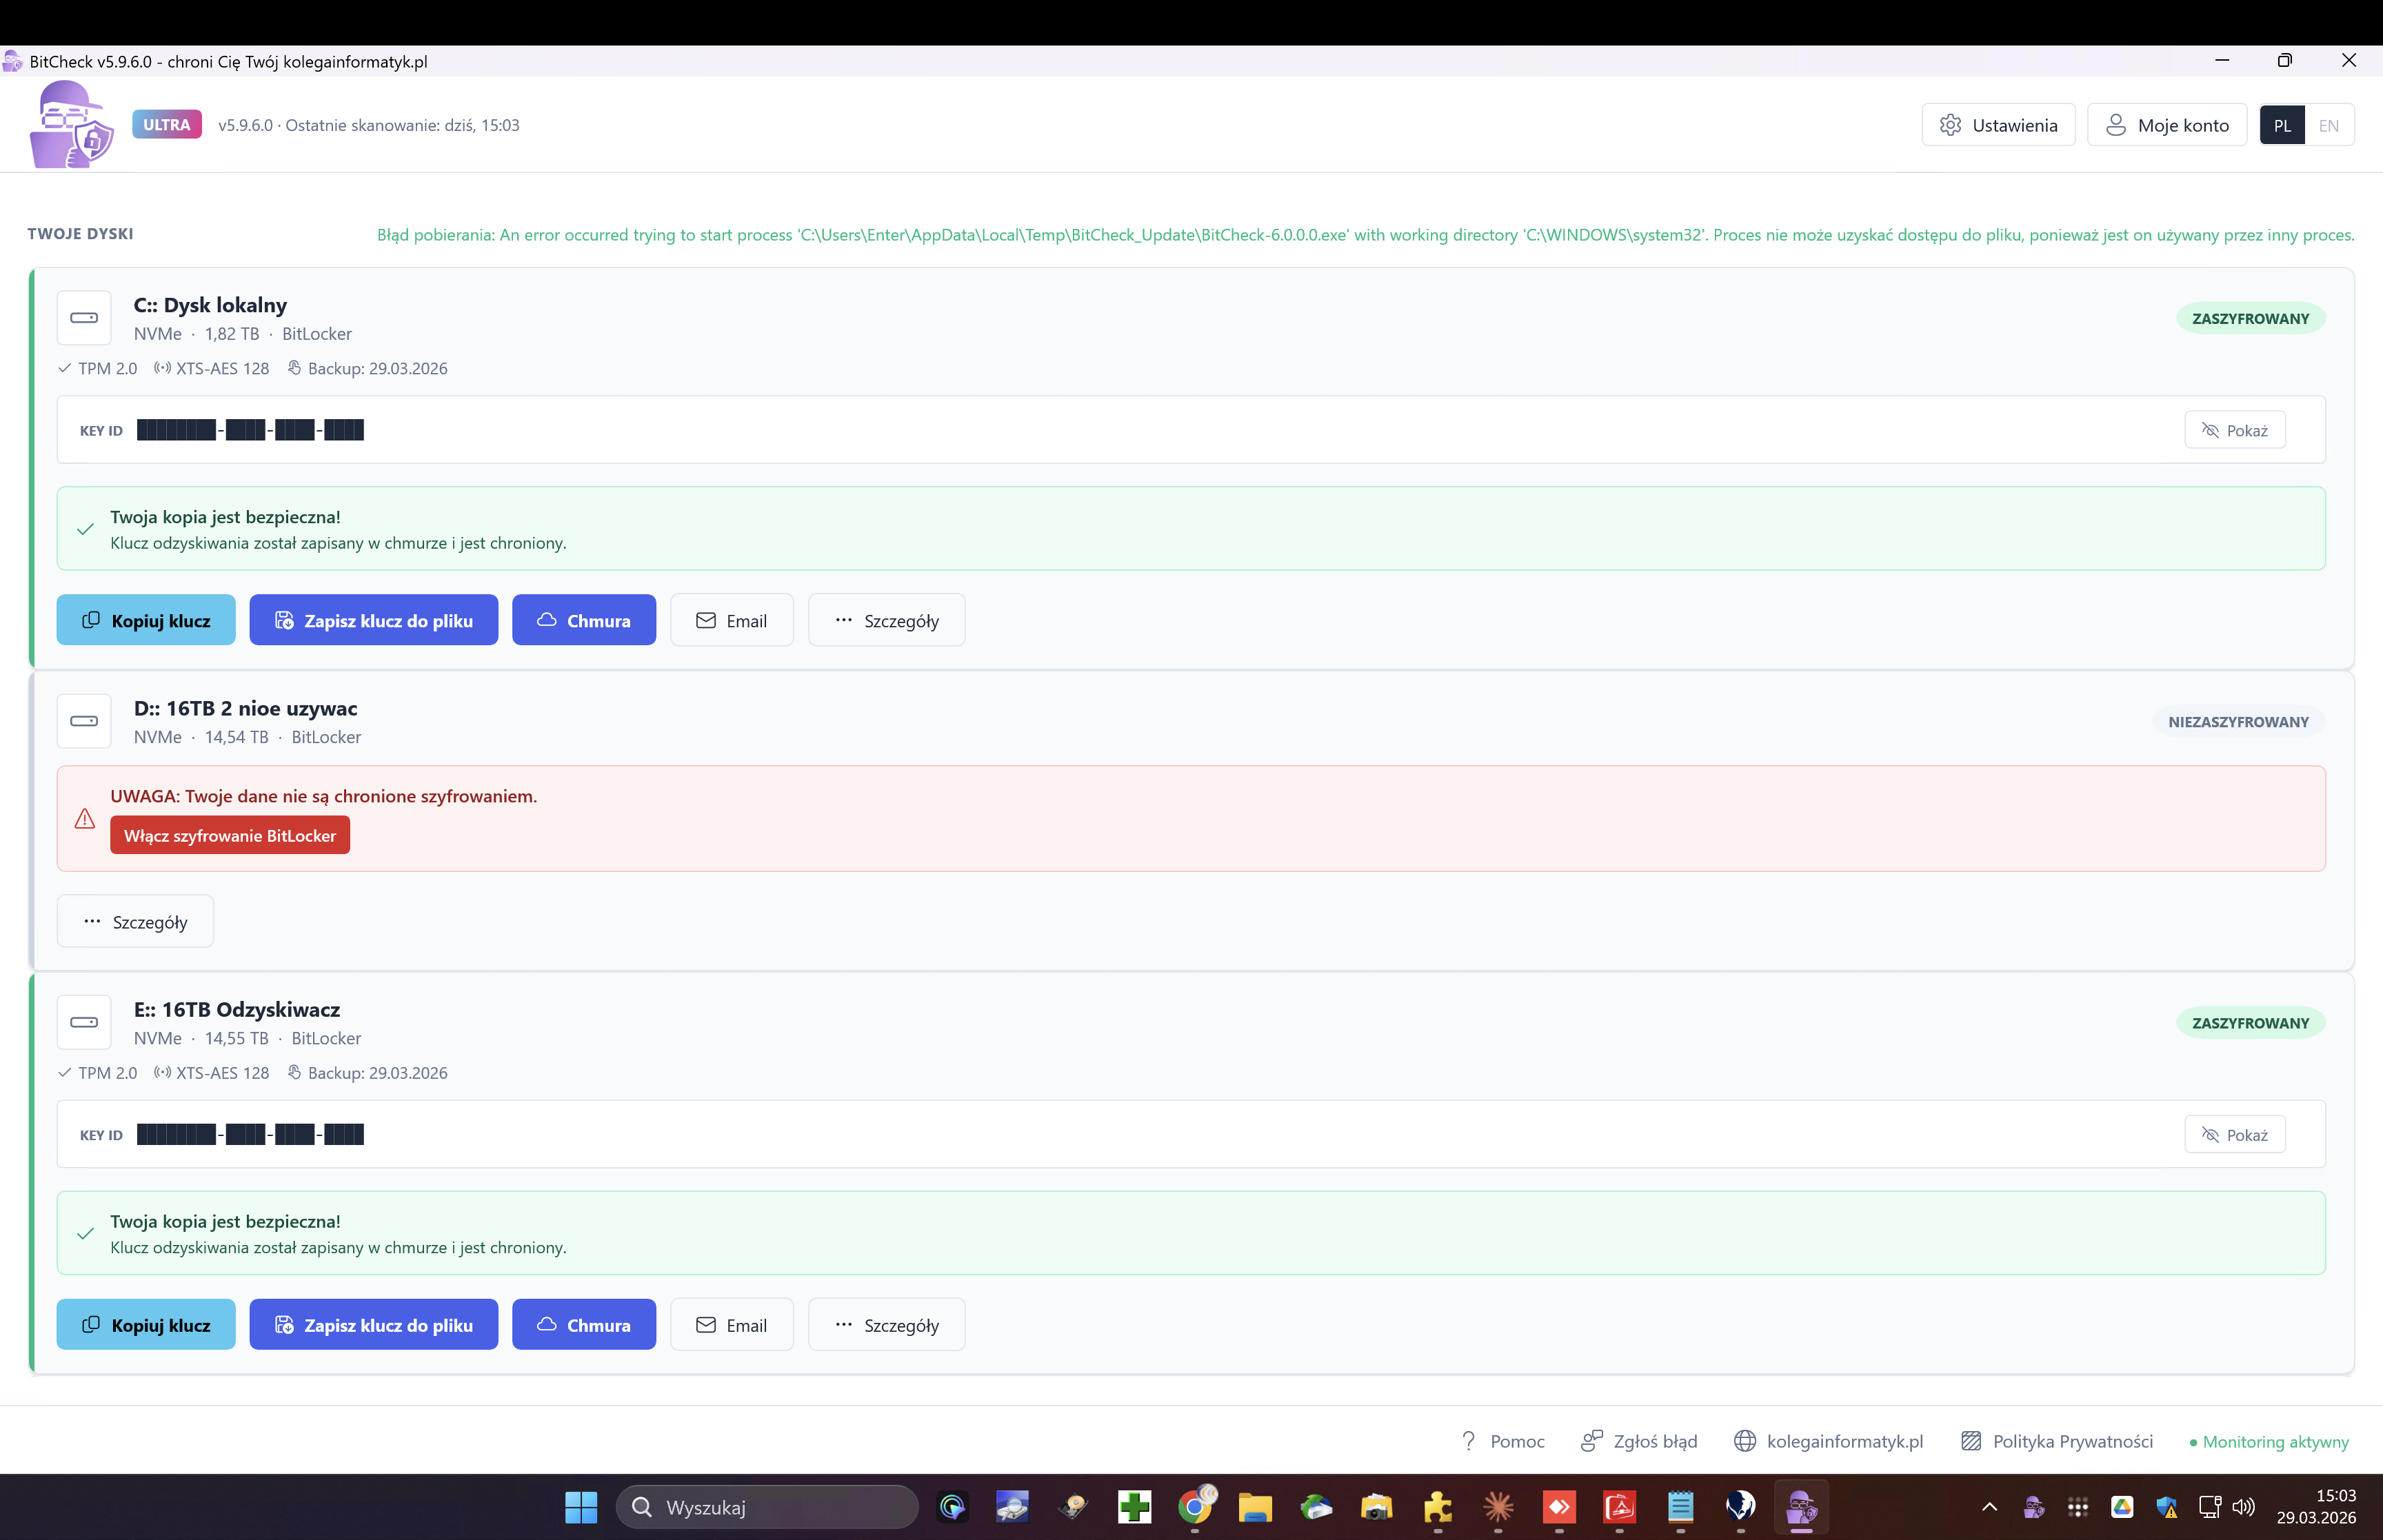Click Chmura button for the E: drive
2383x1540 pixels.
tap(584, 1325)
